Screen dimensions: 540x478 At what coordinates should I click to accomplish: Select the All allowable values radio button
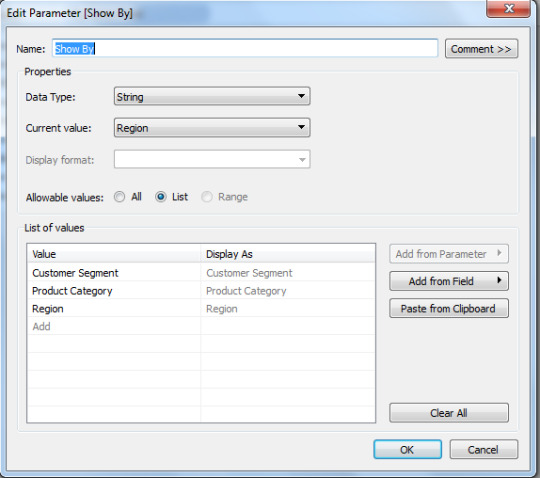[120, 197]
